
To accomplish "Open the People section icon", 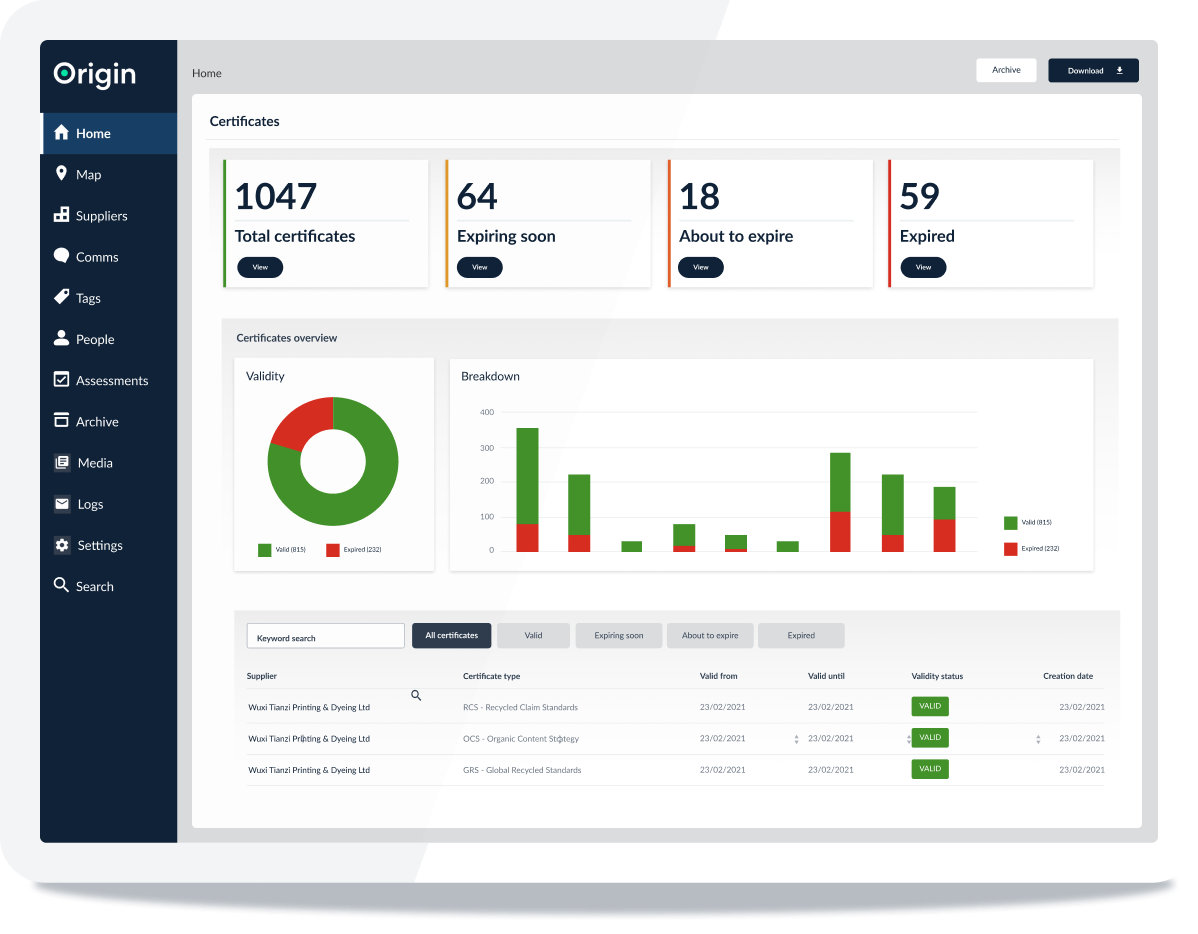I will click(62, 338).
